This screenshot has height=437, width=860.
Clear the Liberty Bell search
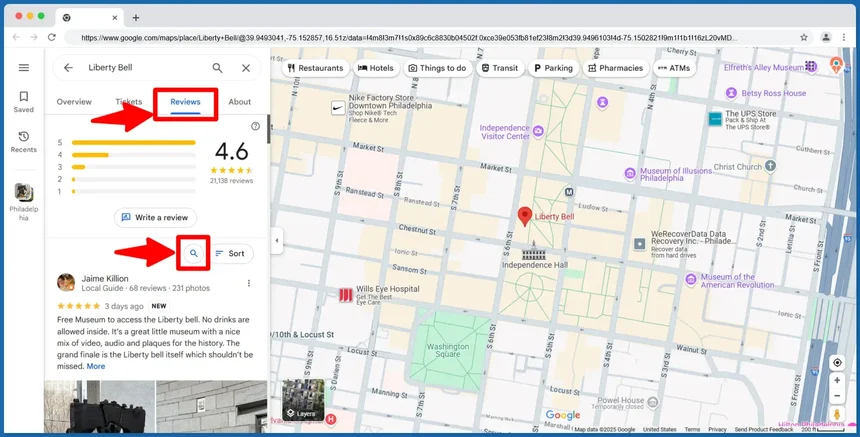pos(246,68)
